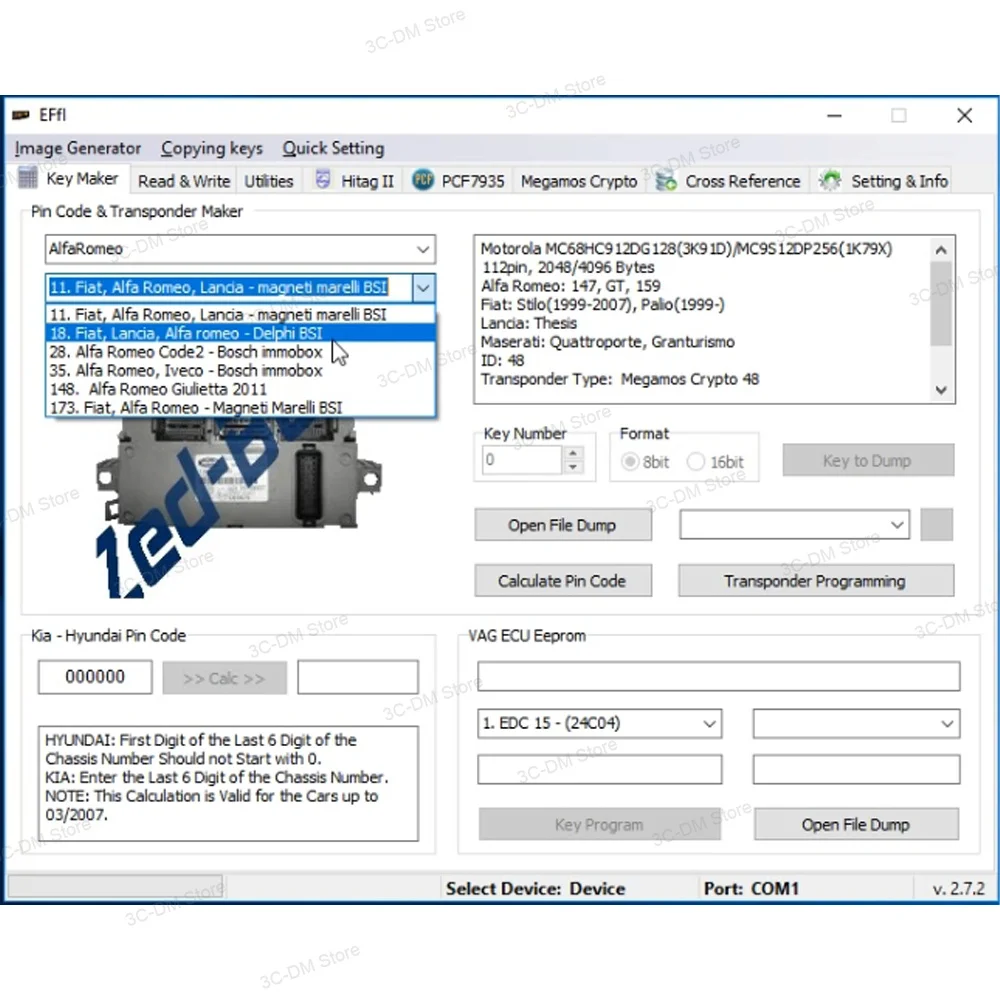Switch to the Hitag II tab
Viewport: 1000px width, 1000px height.
pyautogui.click(x=355, y=181)
